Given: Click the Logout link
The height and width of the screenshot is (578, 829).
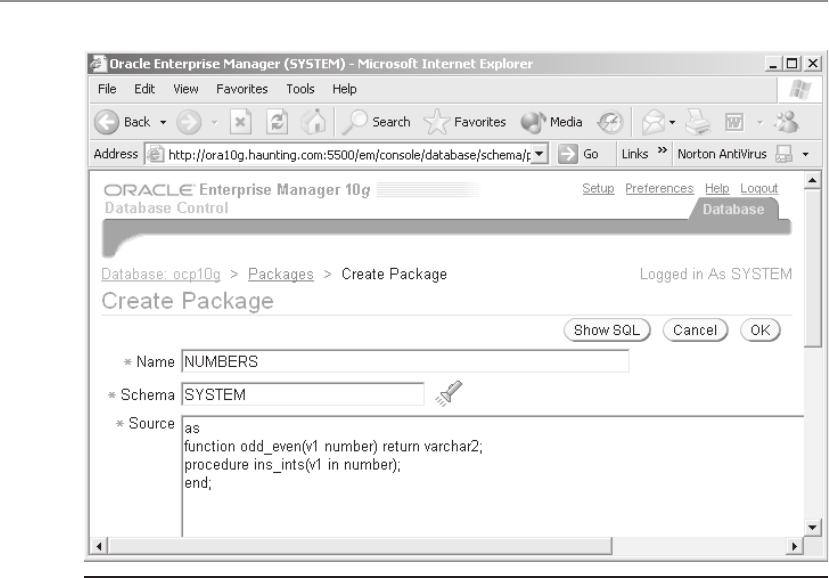Looking at the screenshot, I should coord(759,188).
